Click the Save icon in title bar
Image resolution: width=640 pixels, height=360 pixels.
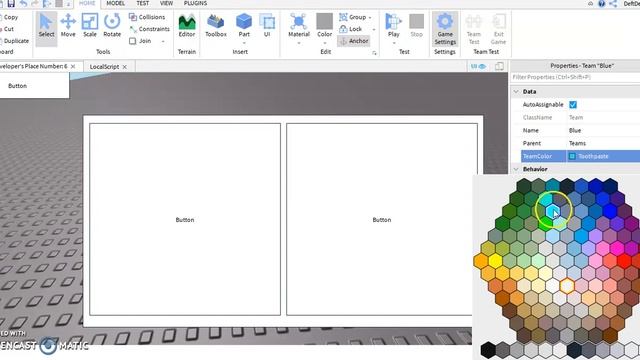[x=11, y=4]
